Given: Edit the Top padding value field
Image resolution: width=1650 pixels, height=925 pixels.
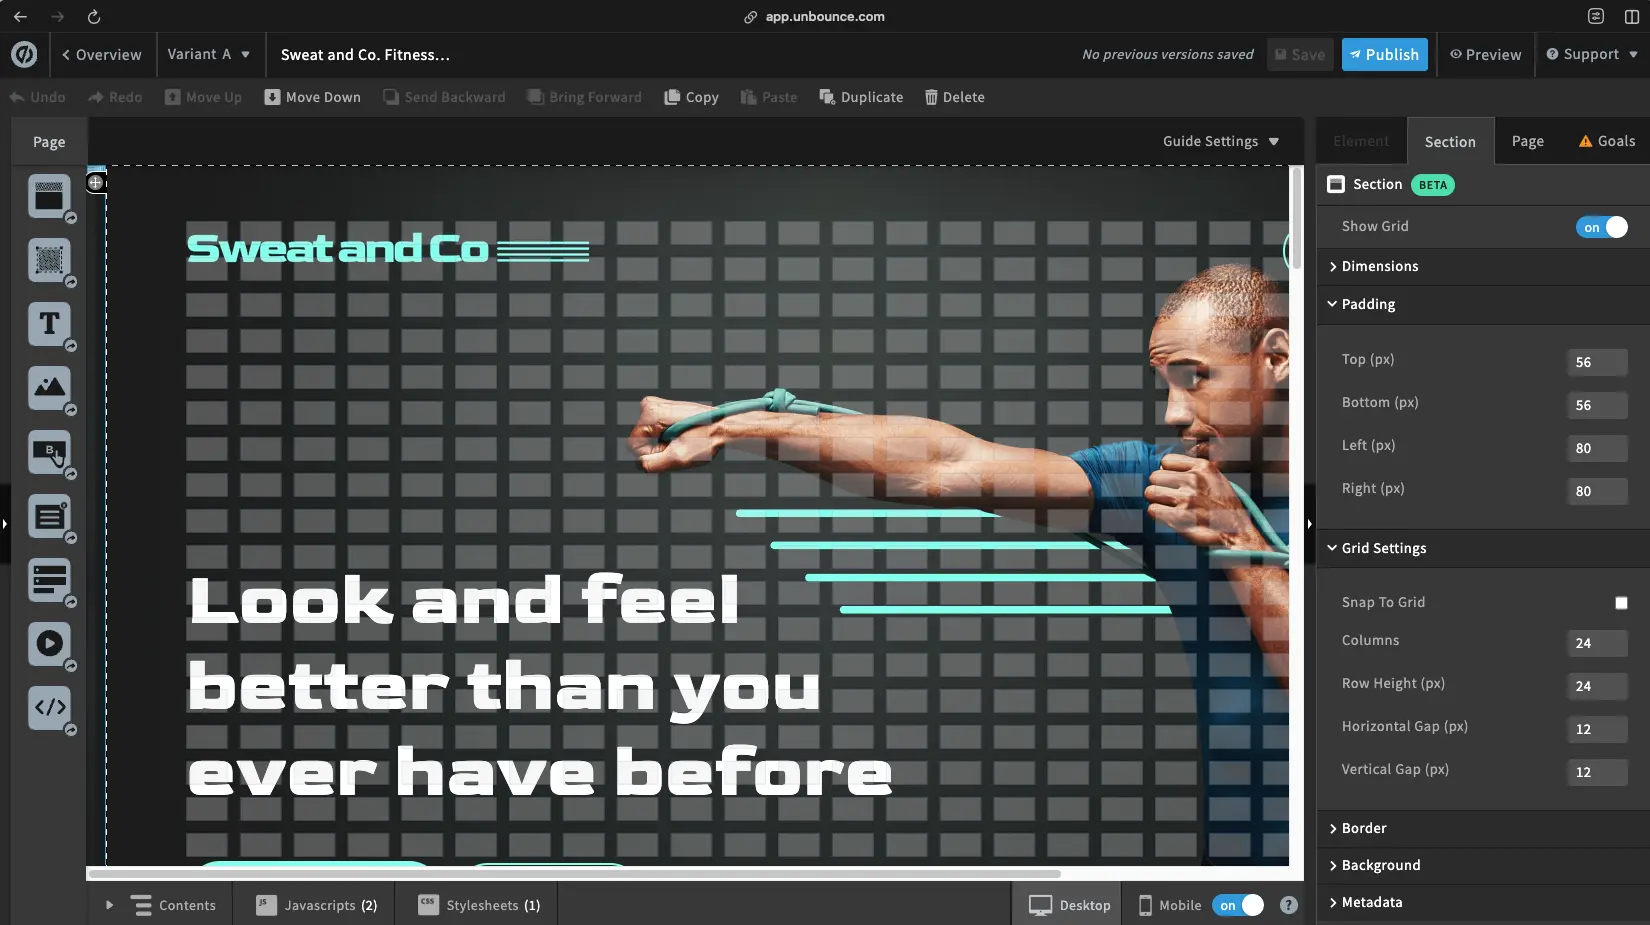Looking at the screenshot, I should coord(1595,362).
